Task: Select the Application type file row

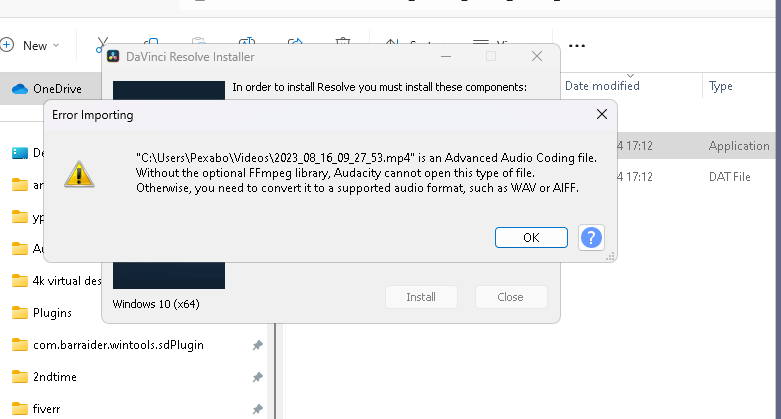Action: pos(696,145)
